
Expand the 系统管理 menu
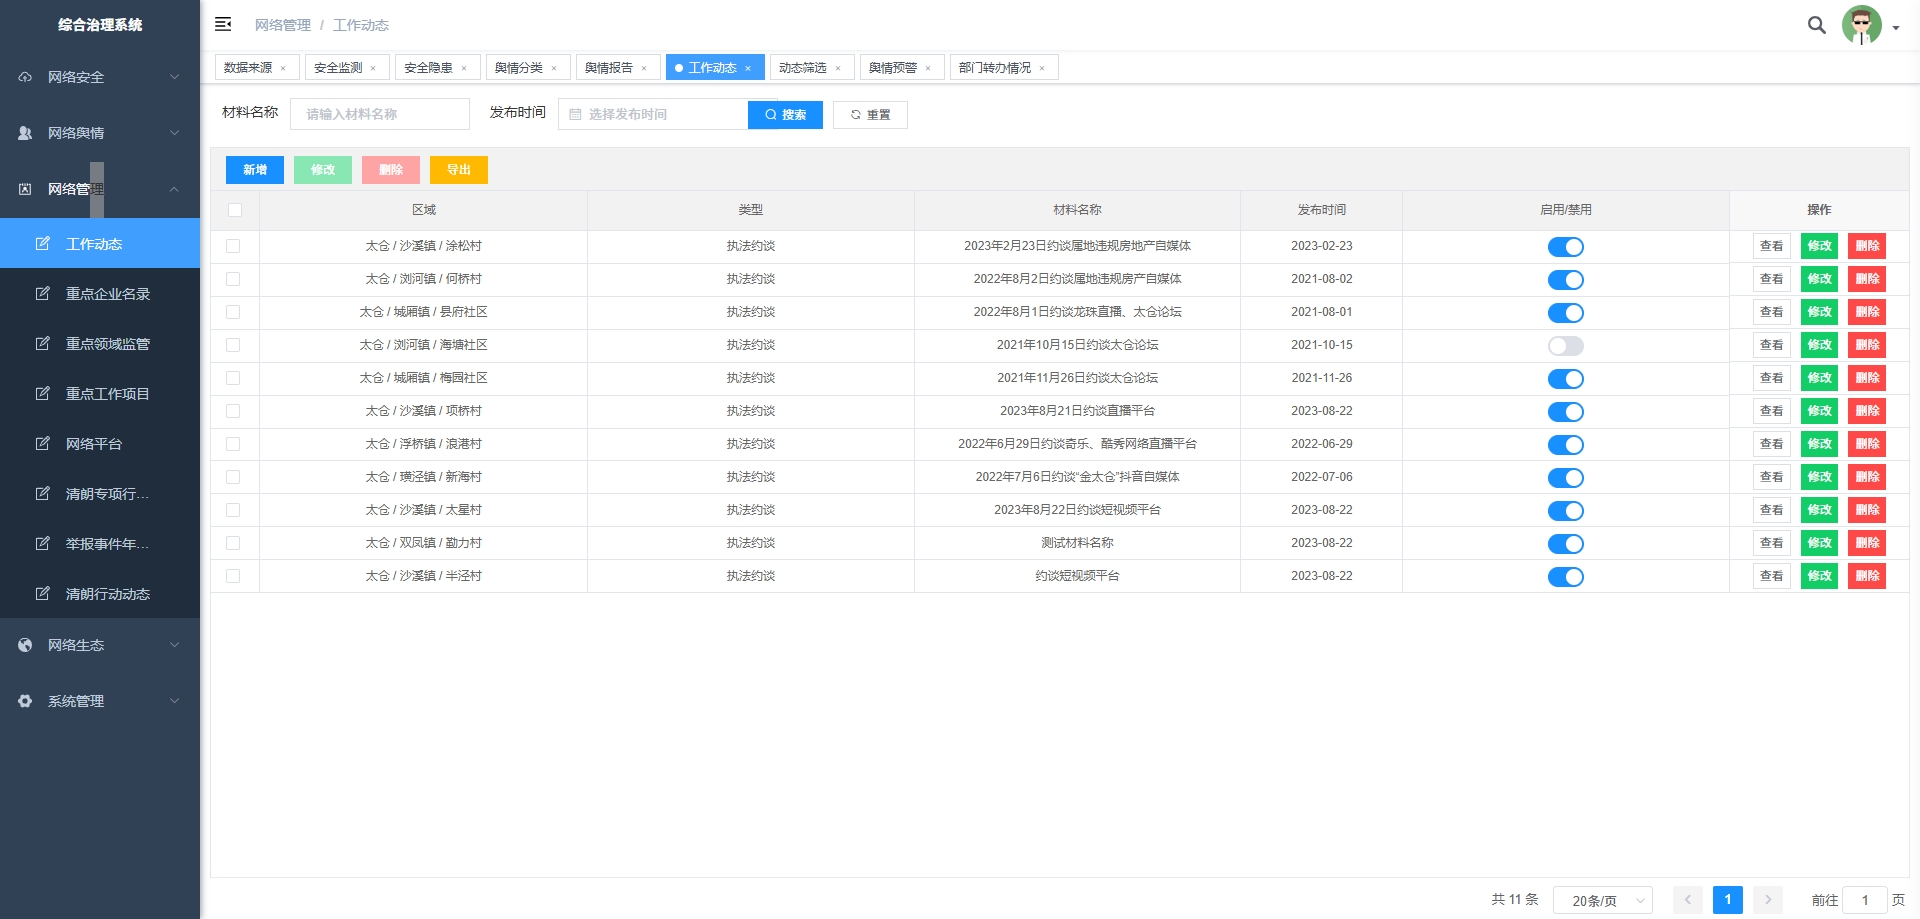(x=100, y=701)
